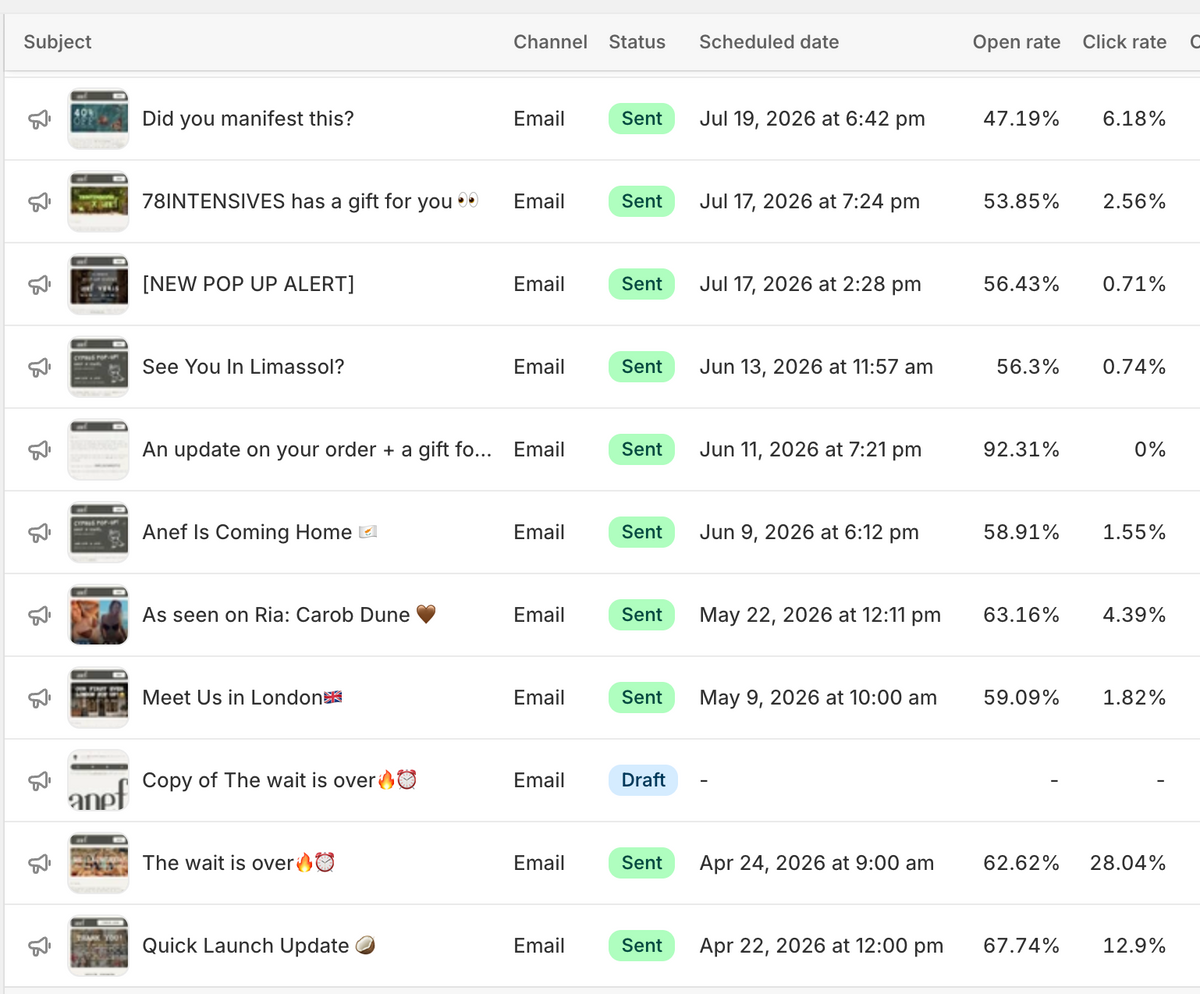1200x994 pixels.
Task: Open thumbnail preview of 'Did you manifest this?'
Action: 98,119
